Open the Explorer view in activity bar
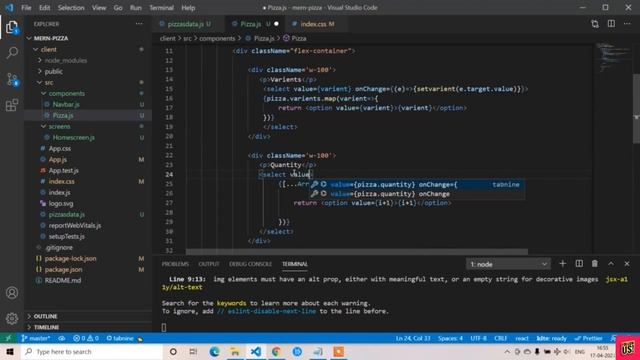This screenshot has width=640, height=360. 12,27
